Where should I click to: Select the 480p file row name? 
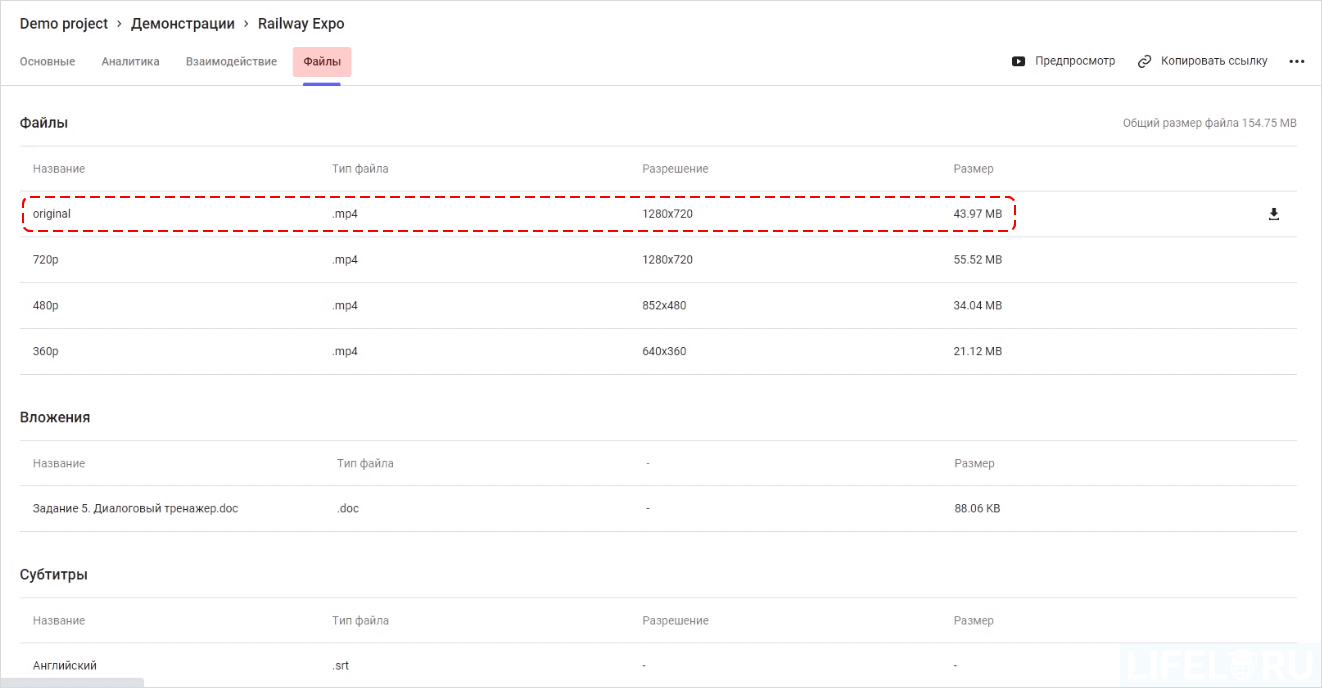click(x=46, y=306)
